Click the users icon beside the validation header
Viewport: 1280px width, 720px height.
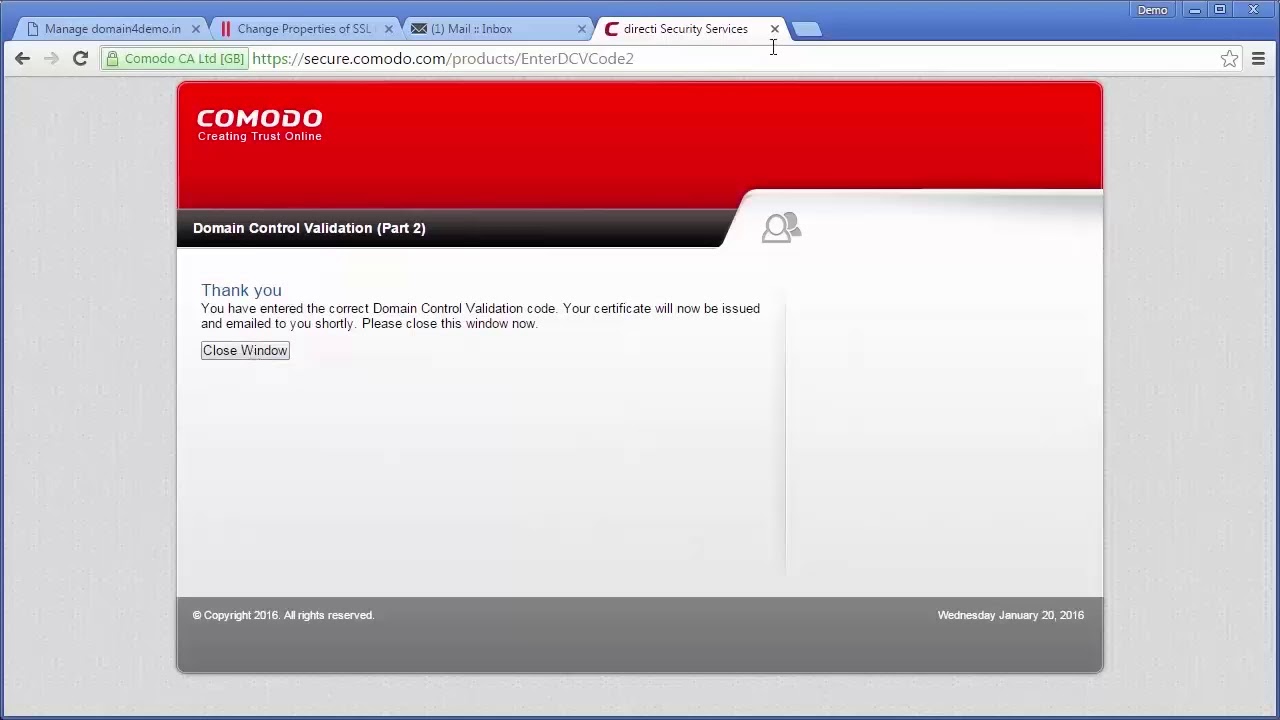[x=781, y=228]
